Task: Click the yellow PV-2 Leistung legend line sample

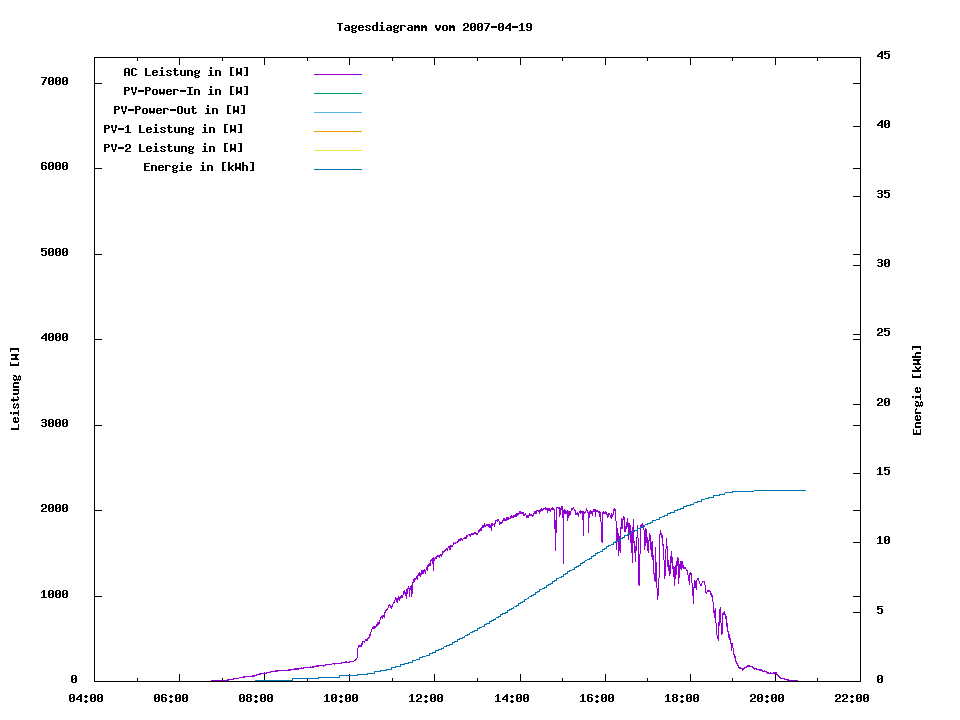Action: (337, 150)
